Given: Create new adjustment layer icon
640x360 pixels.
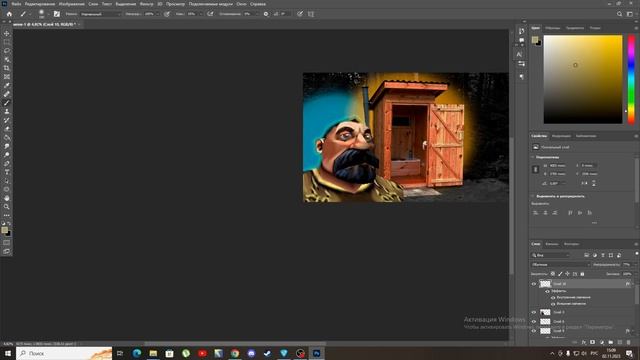Looking at the screenshot, I should 602,342.
